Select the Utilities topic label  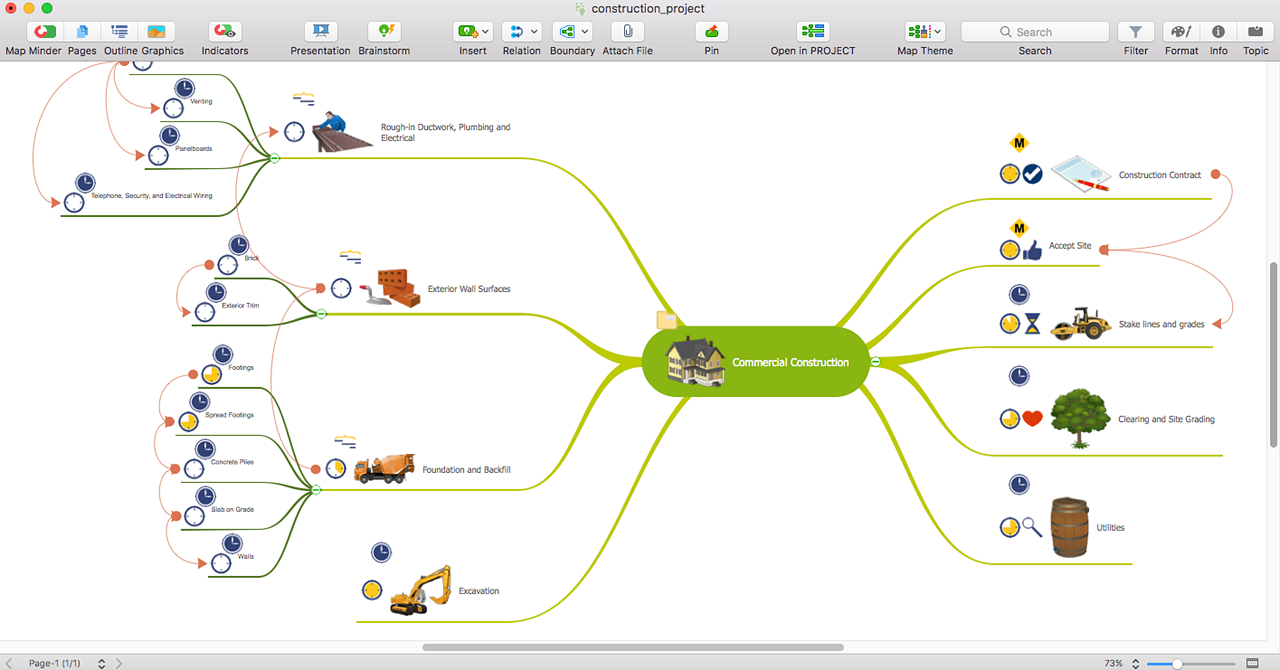point(1110,527)
